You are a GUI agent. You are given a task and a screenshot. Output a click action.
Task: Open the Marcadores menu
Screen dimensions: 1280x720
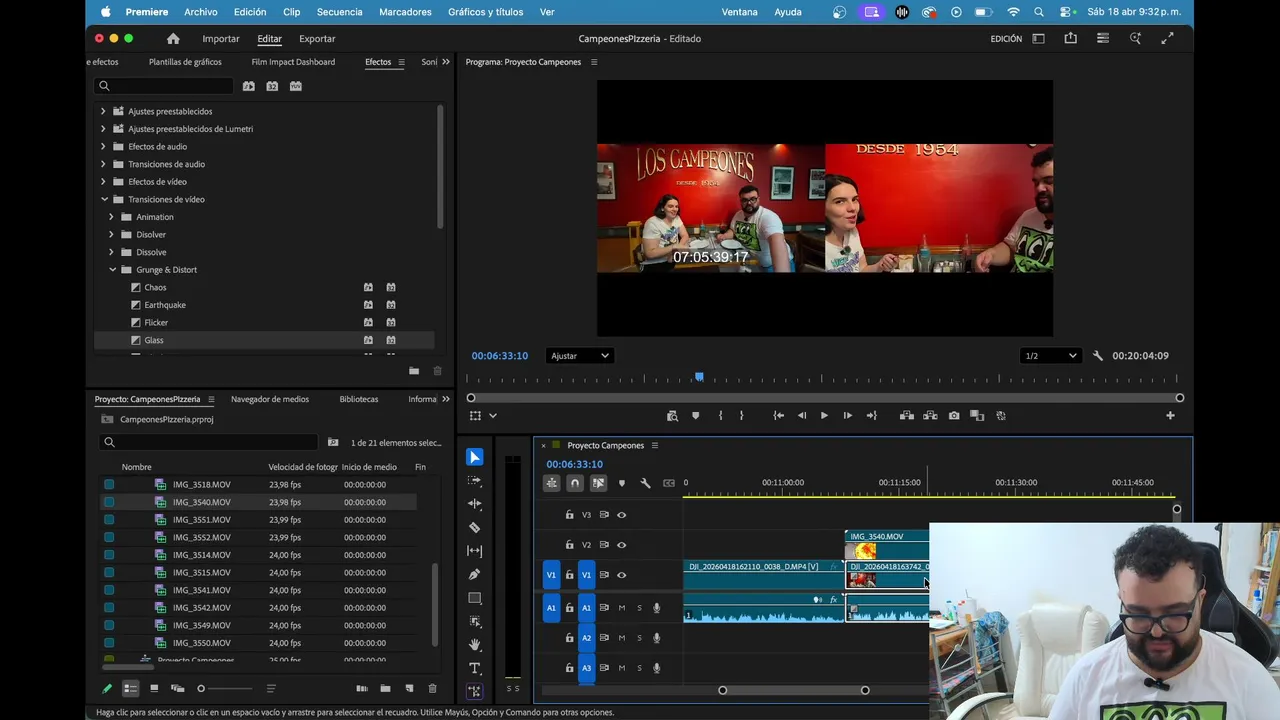tap(405, 12)
